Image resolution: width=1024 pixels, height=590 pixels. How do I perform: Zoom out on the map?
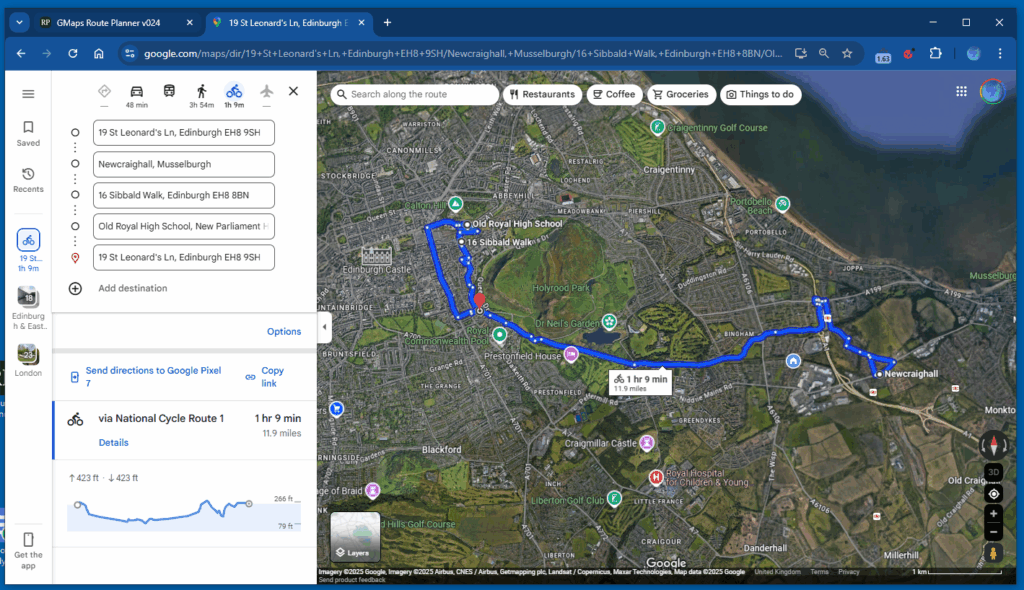993,532
